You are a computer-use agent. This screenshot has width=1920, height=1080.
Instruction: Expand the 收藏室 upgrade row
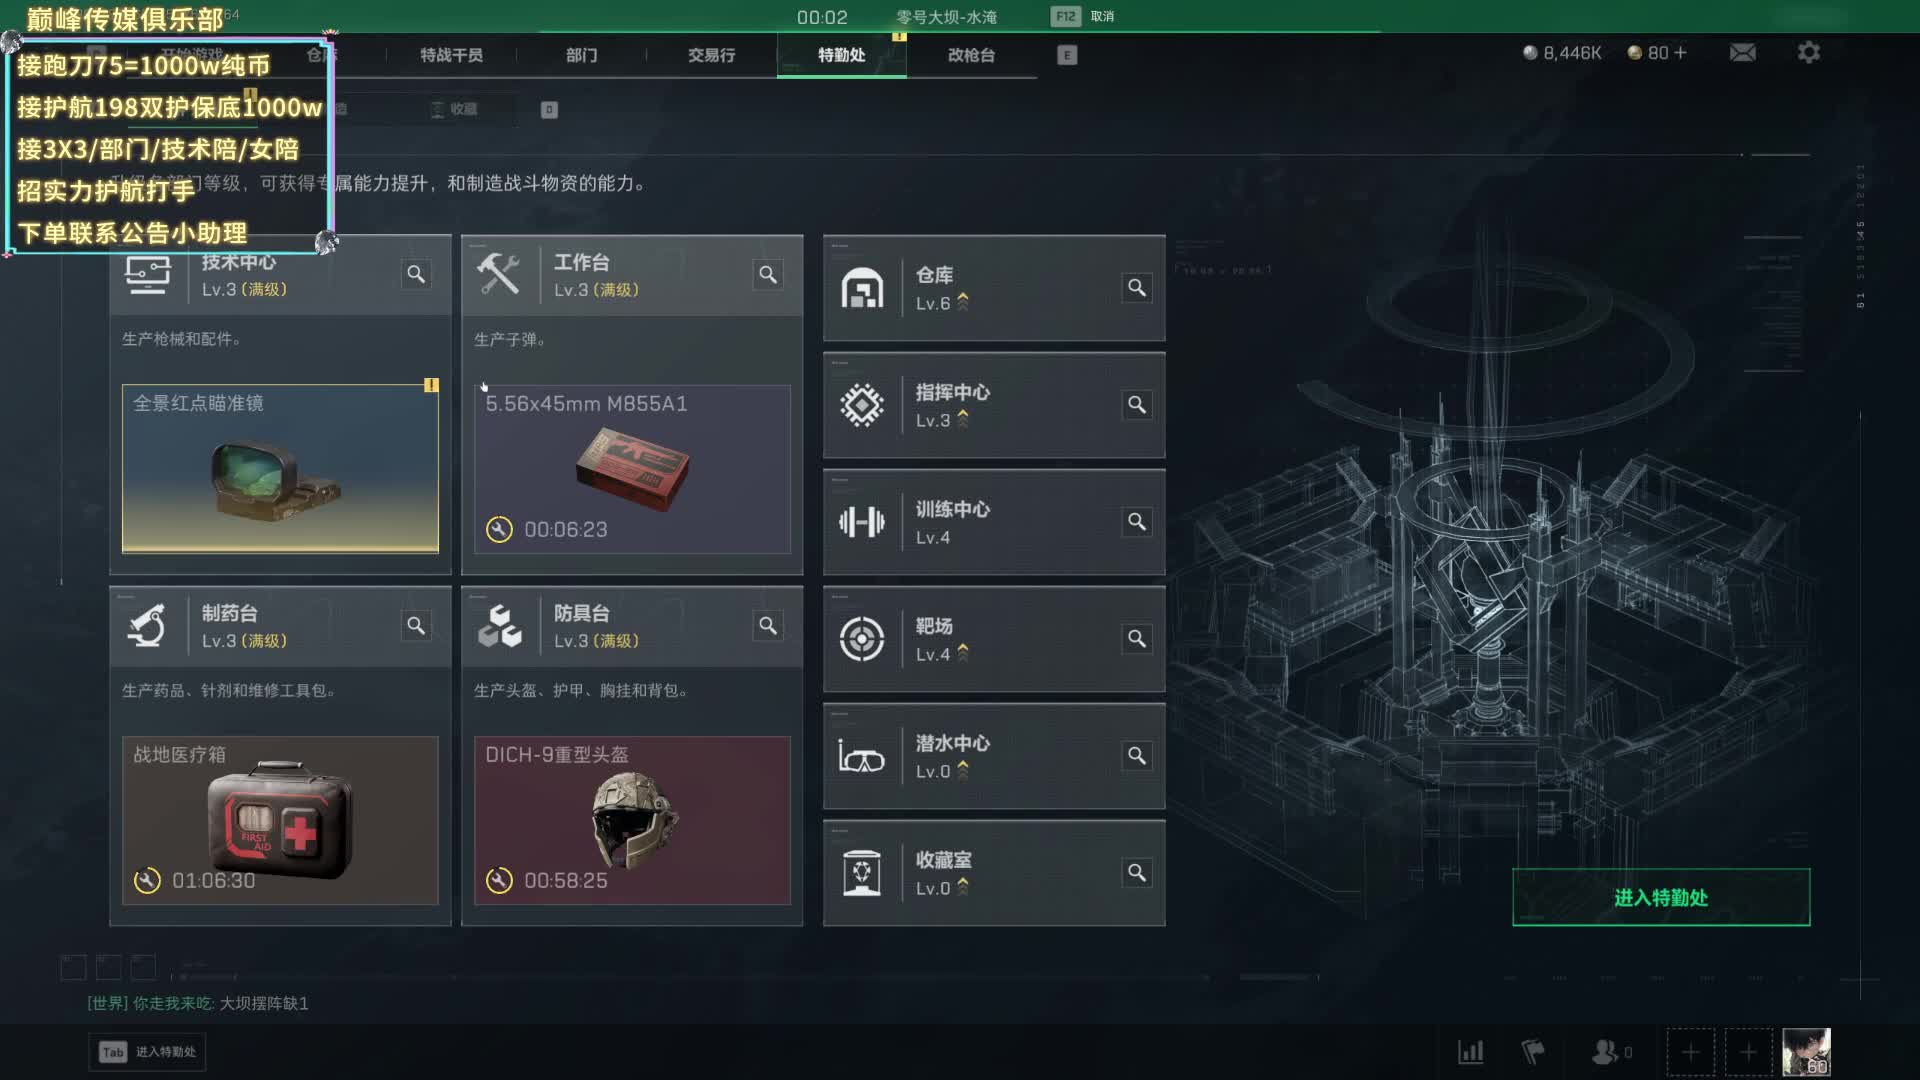[x=994, y=873]
